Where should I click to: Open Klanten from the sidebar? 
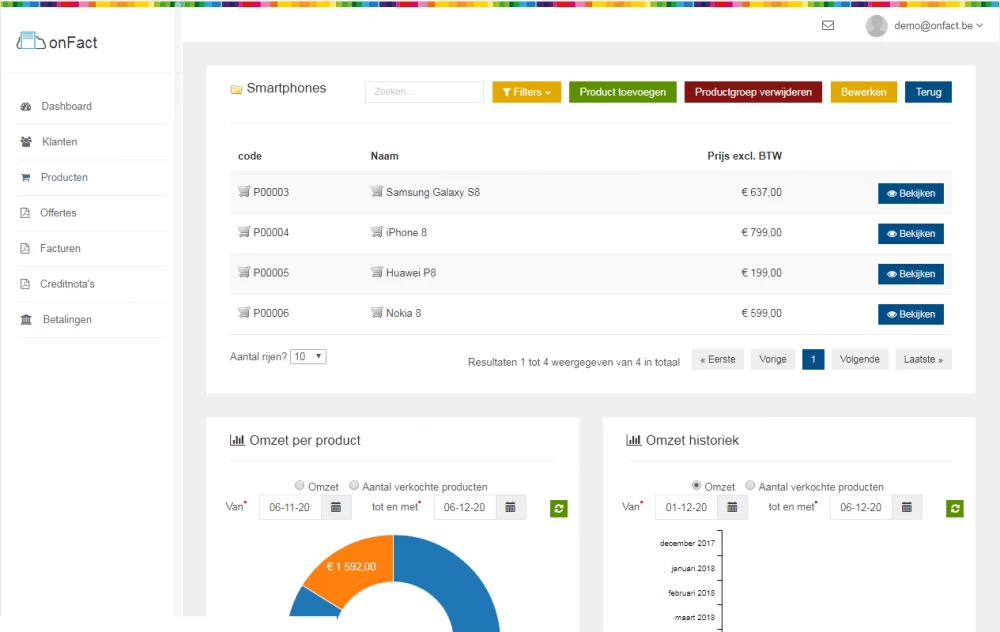point(59,142)
